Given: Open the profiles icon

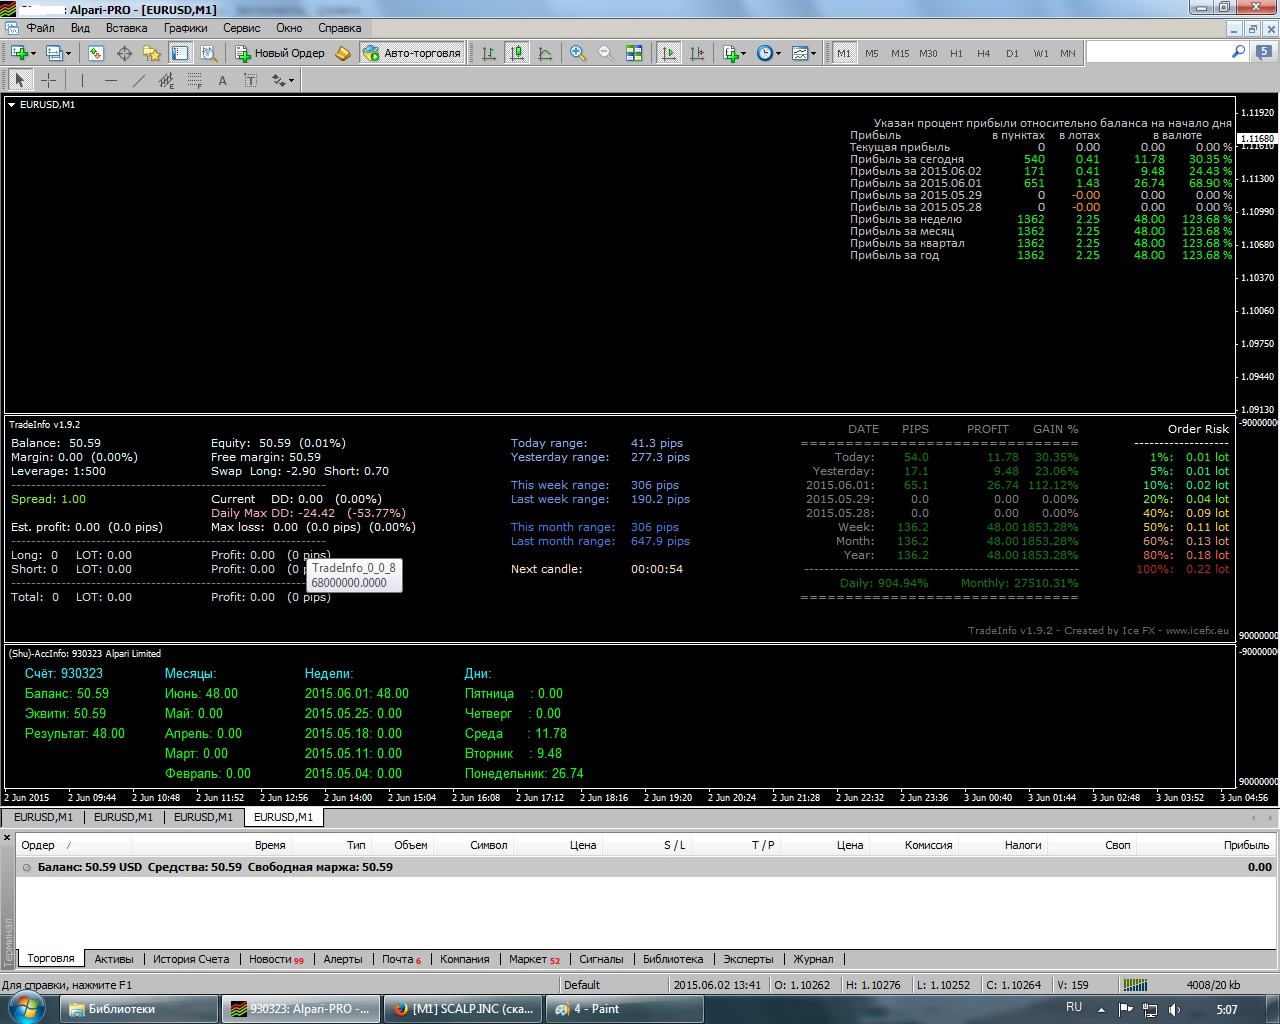Looking at the screenshot, I should (56, 53).
